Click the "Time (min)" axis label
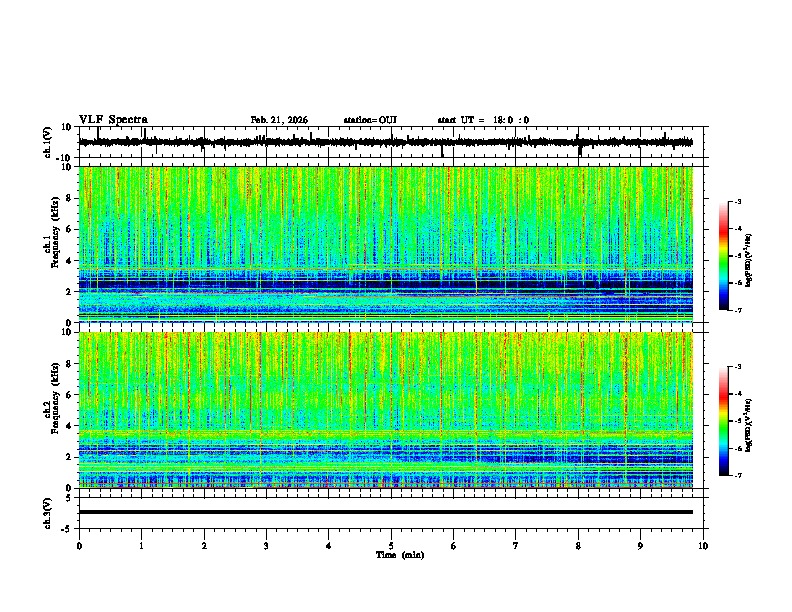Image resolution: width=792 pixels, height=612 pixels. click(x=400, y=555)
